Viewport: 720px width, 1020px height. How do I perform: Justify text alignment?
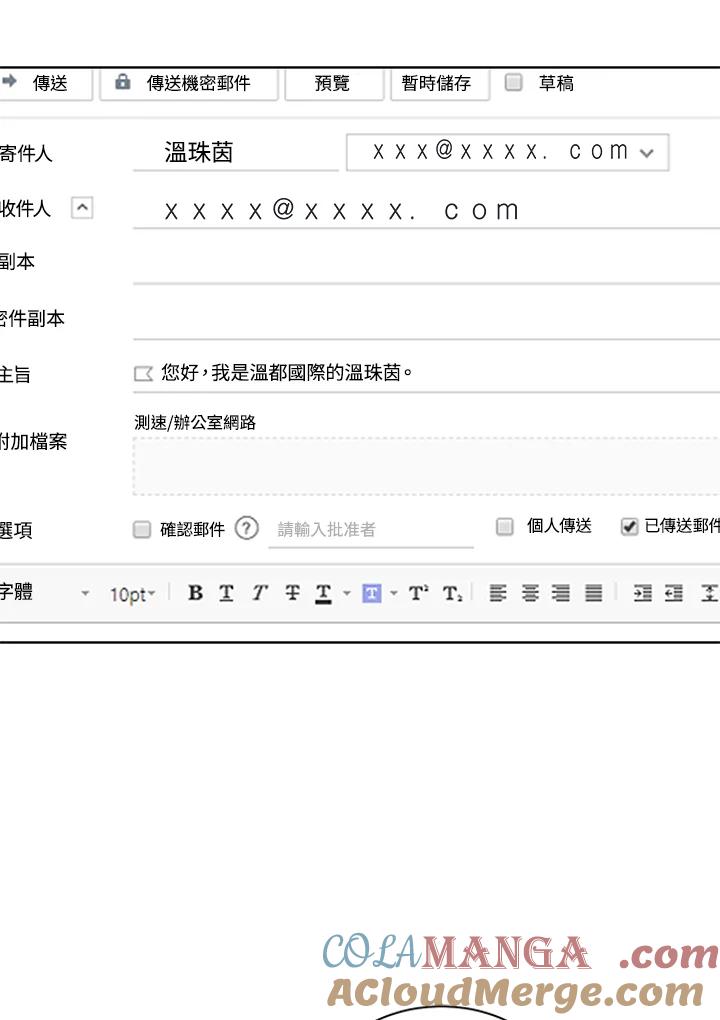(593, 593)
